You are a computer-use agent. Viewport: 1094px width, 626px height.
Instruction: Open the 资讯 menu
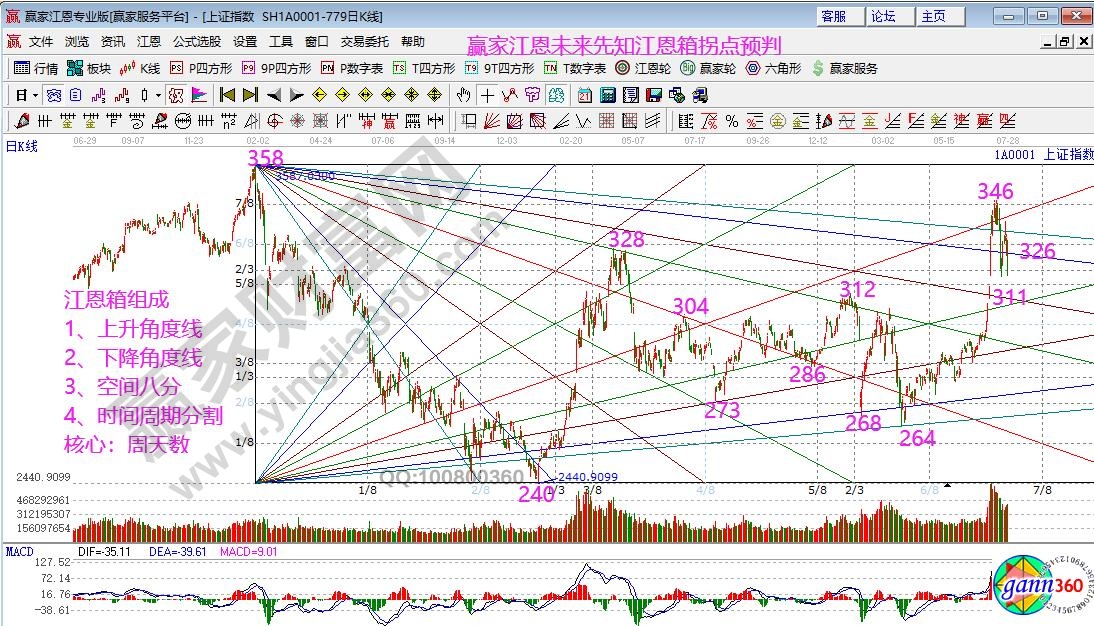point(112,42)
